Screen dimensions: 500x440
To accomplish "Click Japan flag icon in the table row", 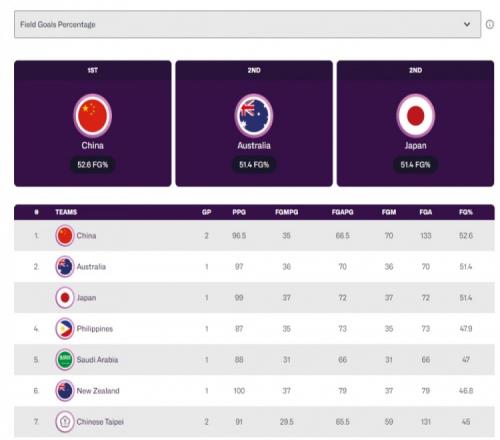I will click(65, 298).
